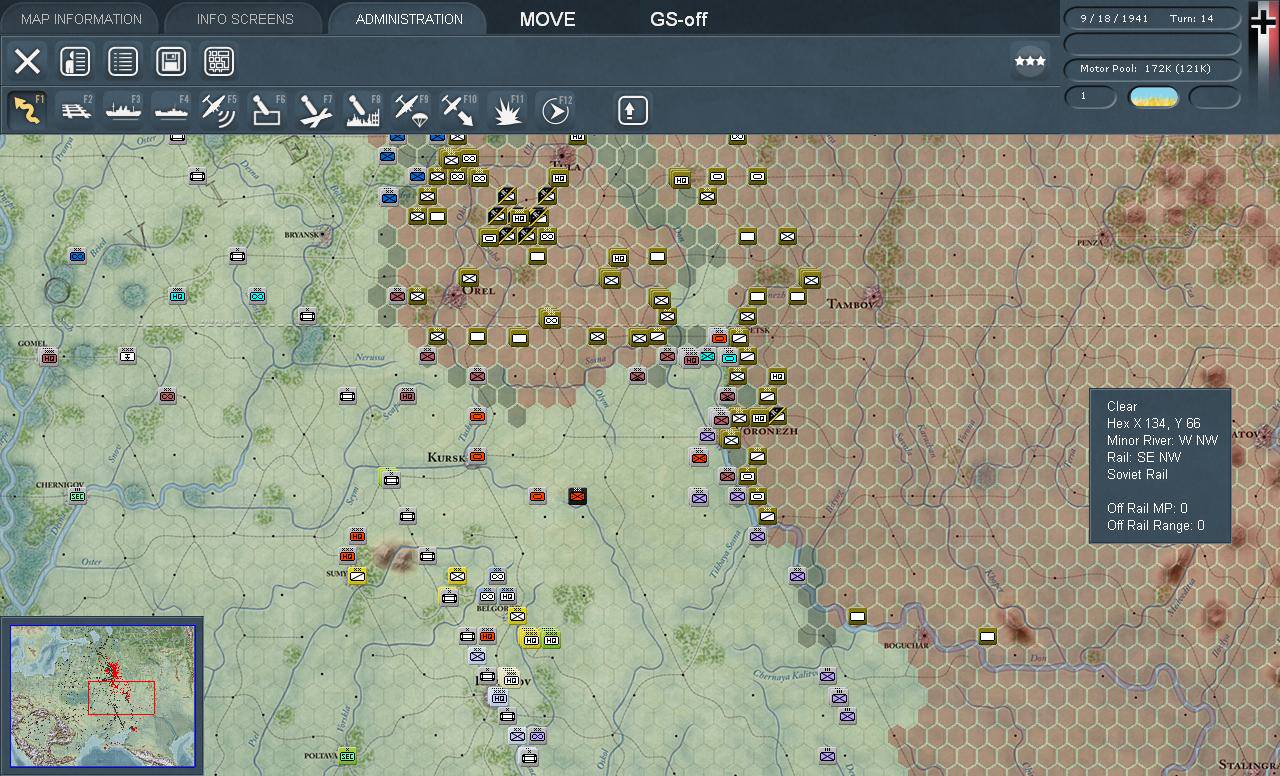Click the Tambov city label on the map

[851, 303]
